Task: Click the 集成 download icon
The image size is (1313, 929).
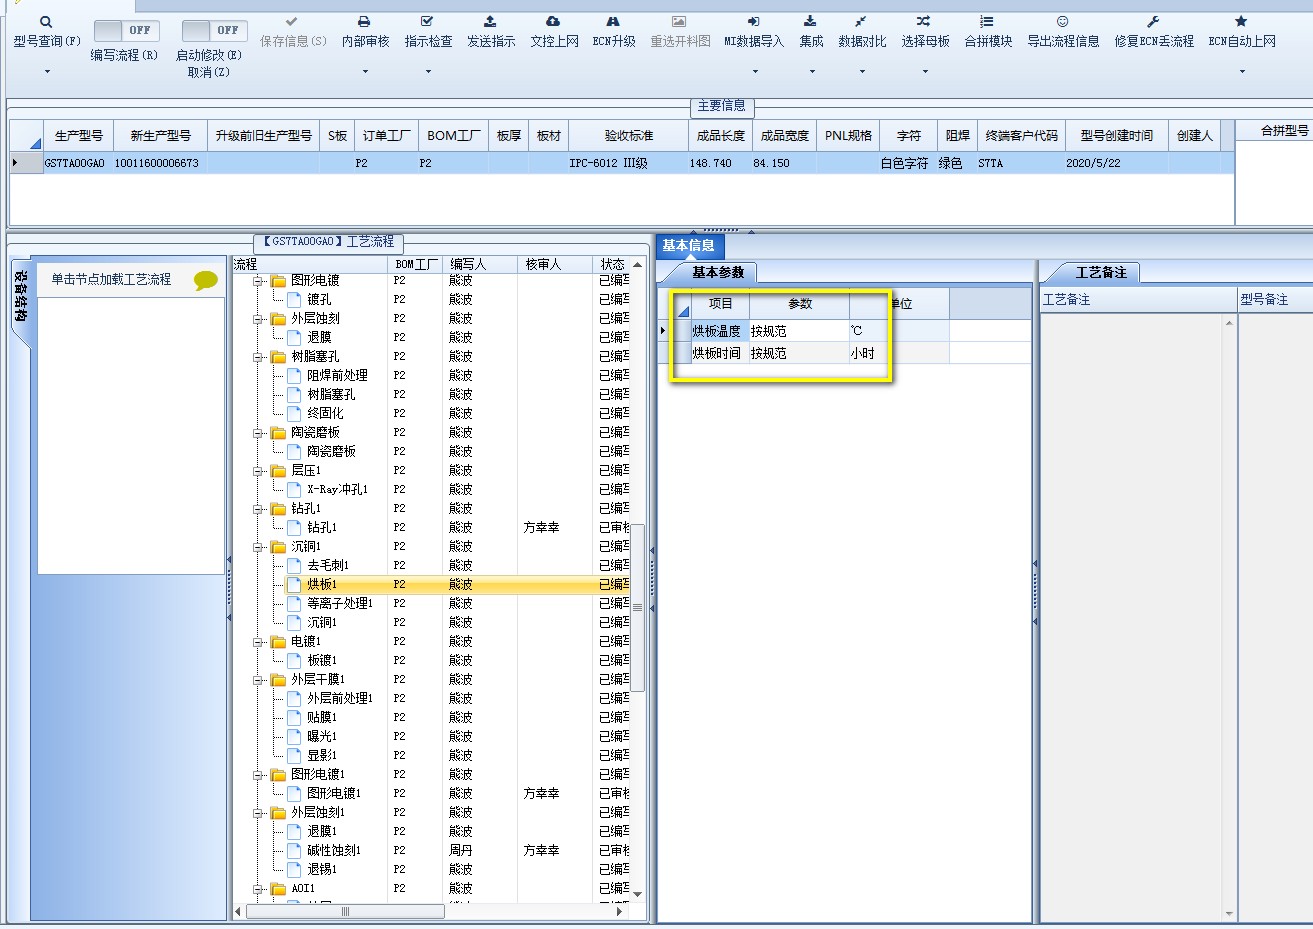Action: [x=811, y=21]
